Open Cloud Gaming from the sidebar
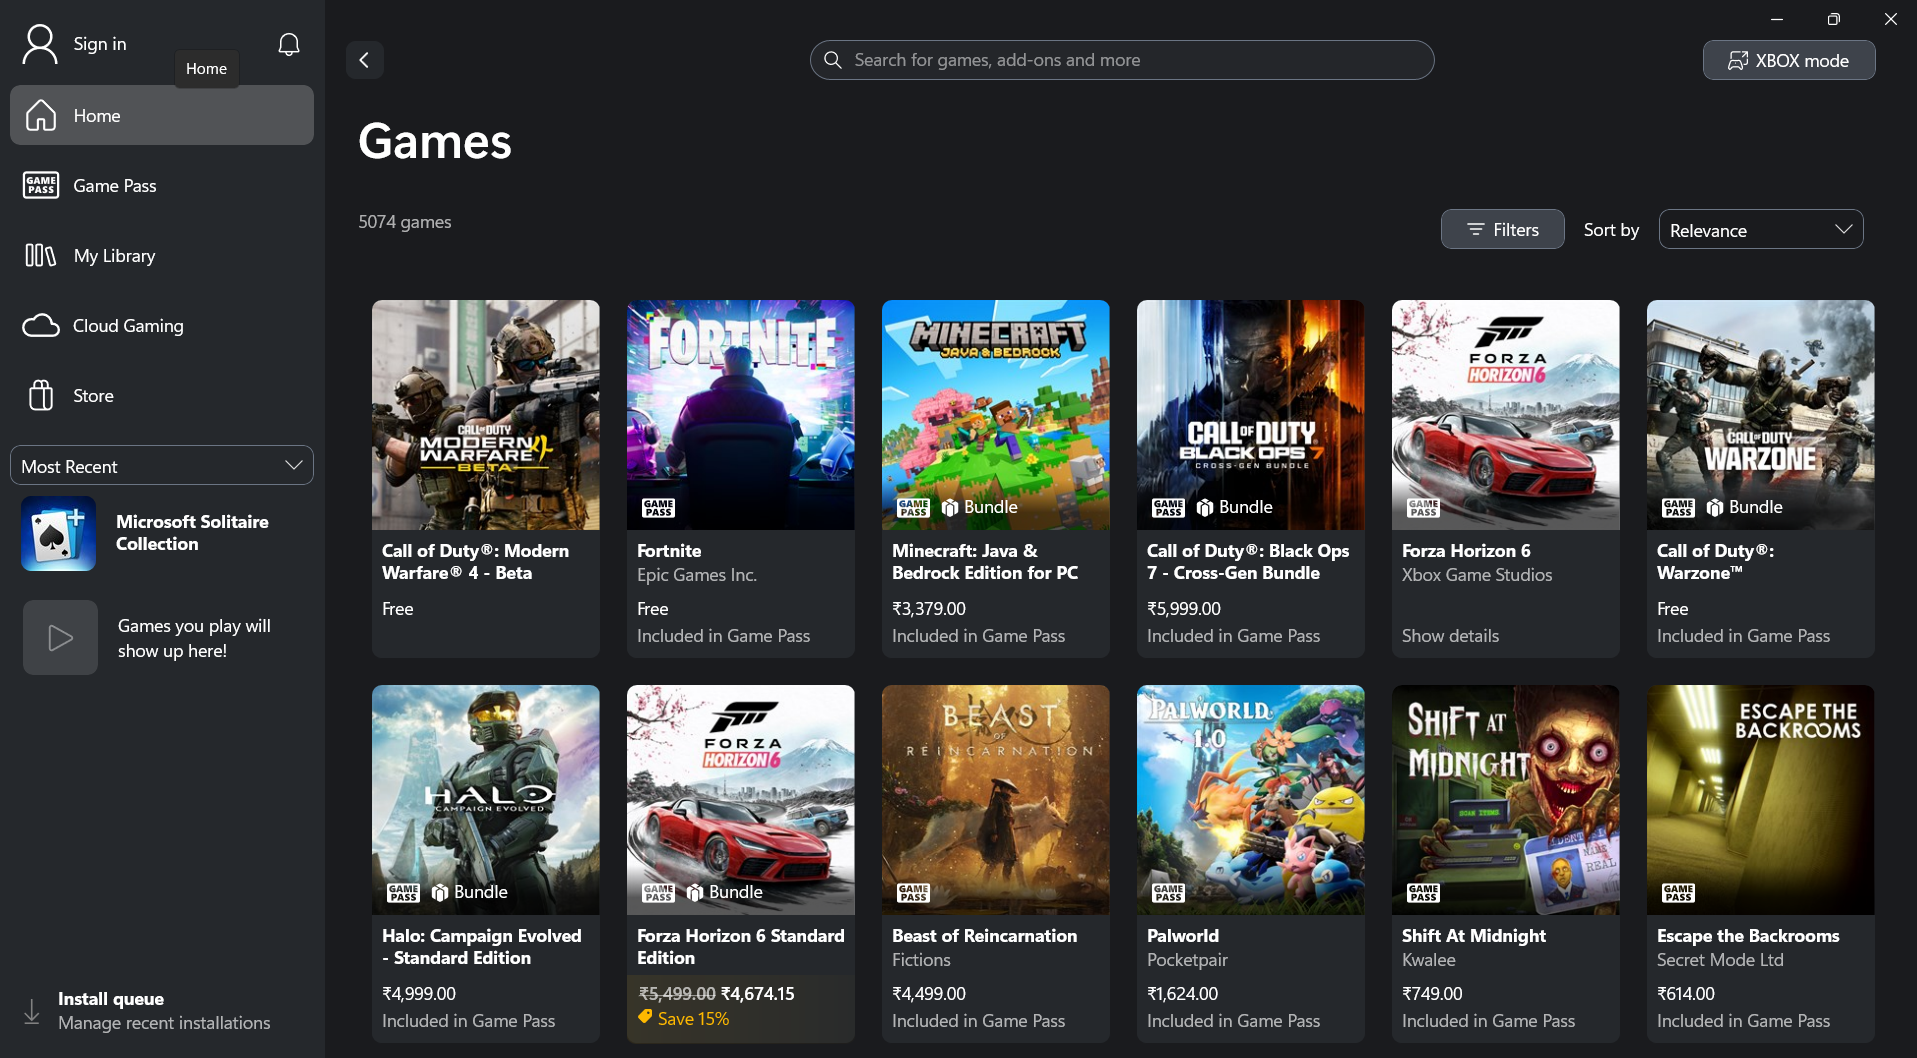This screenshot has height=1058, width=1917. click(x=162, y=325)
